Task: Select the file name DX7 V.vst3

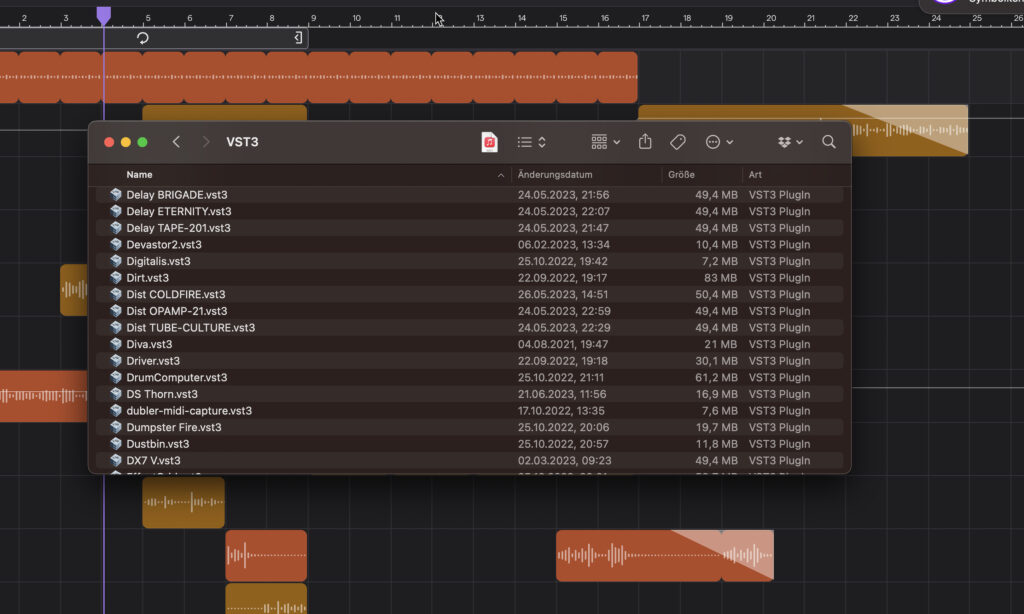Action: (153, 460)
